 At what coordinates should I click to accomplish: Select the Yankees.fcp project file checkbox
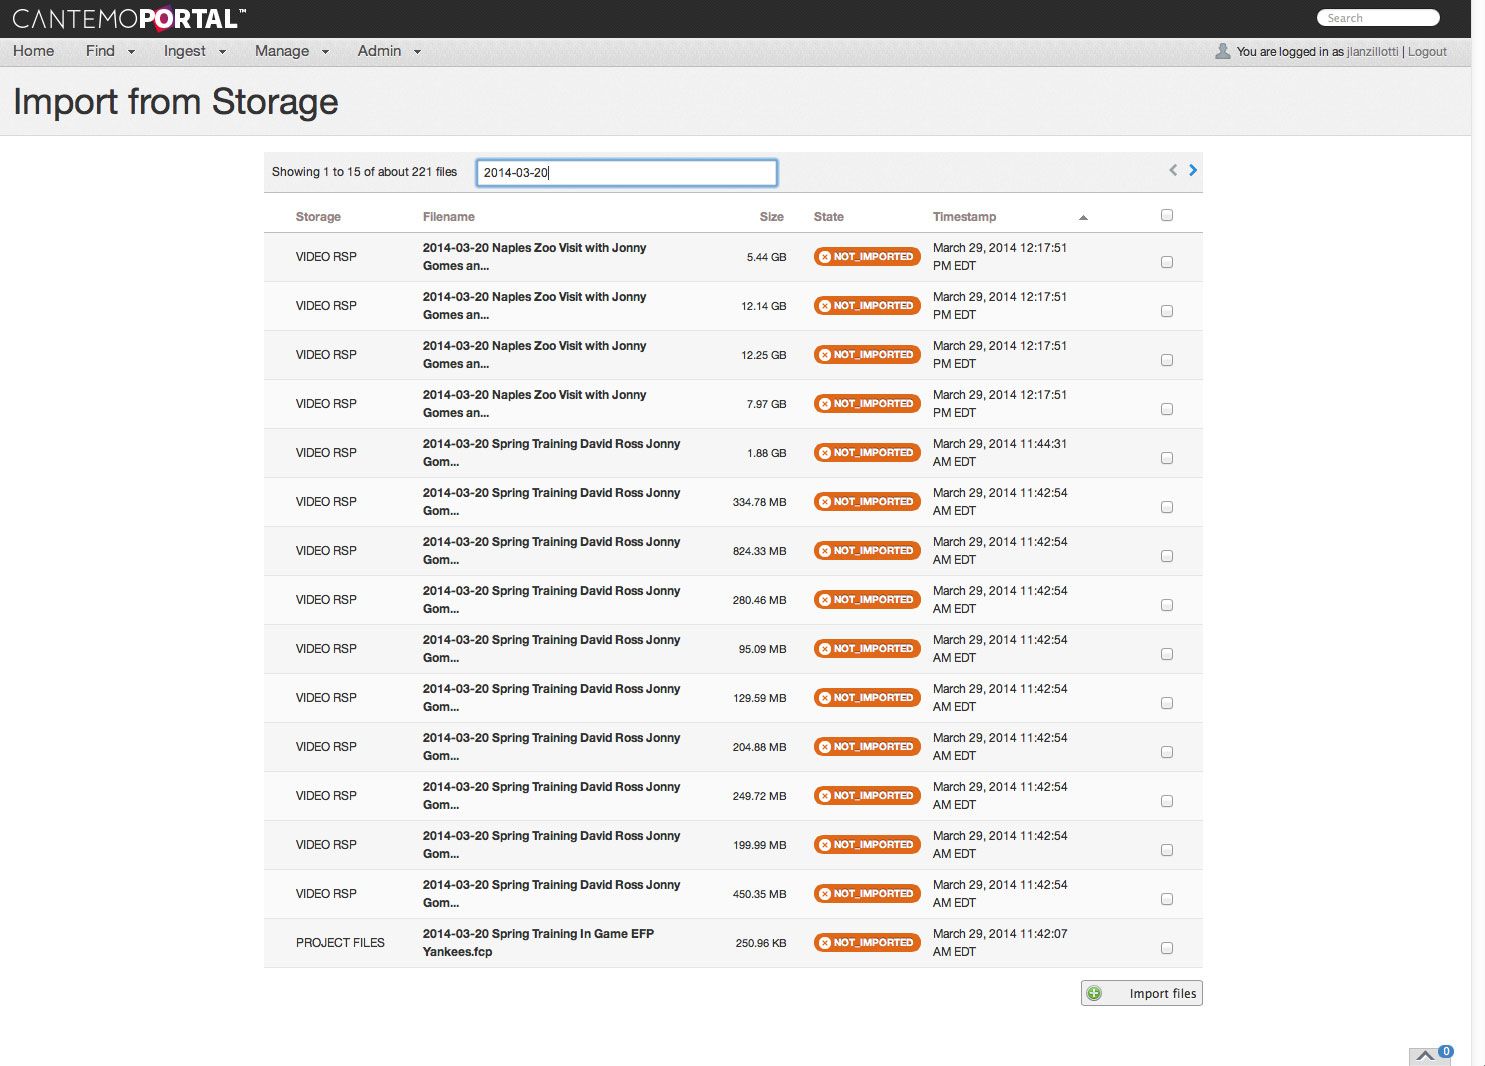(x=1167, y=948)
